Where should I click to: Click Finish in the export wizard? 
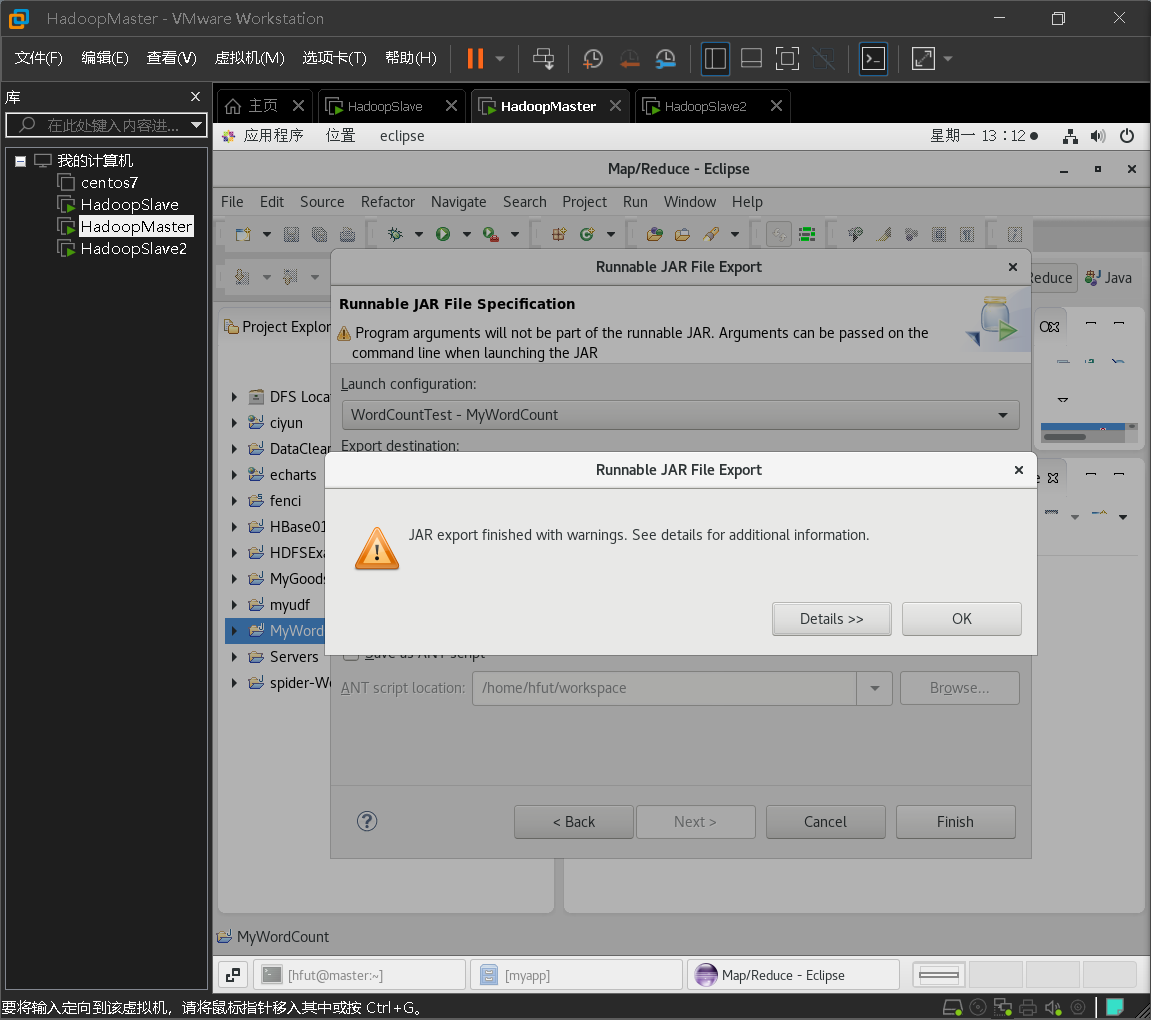[955, 822]
